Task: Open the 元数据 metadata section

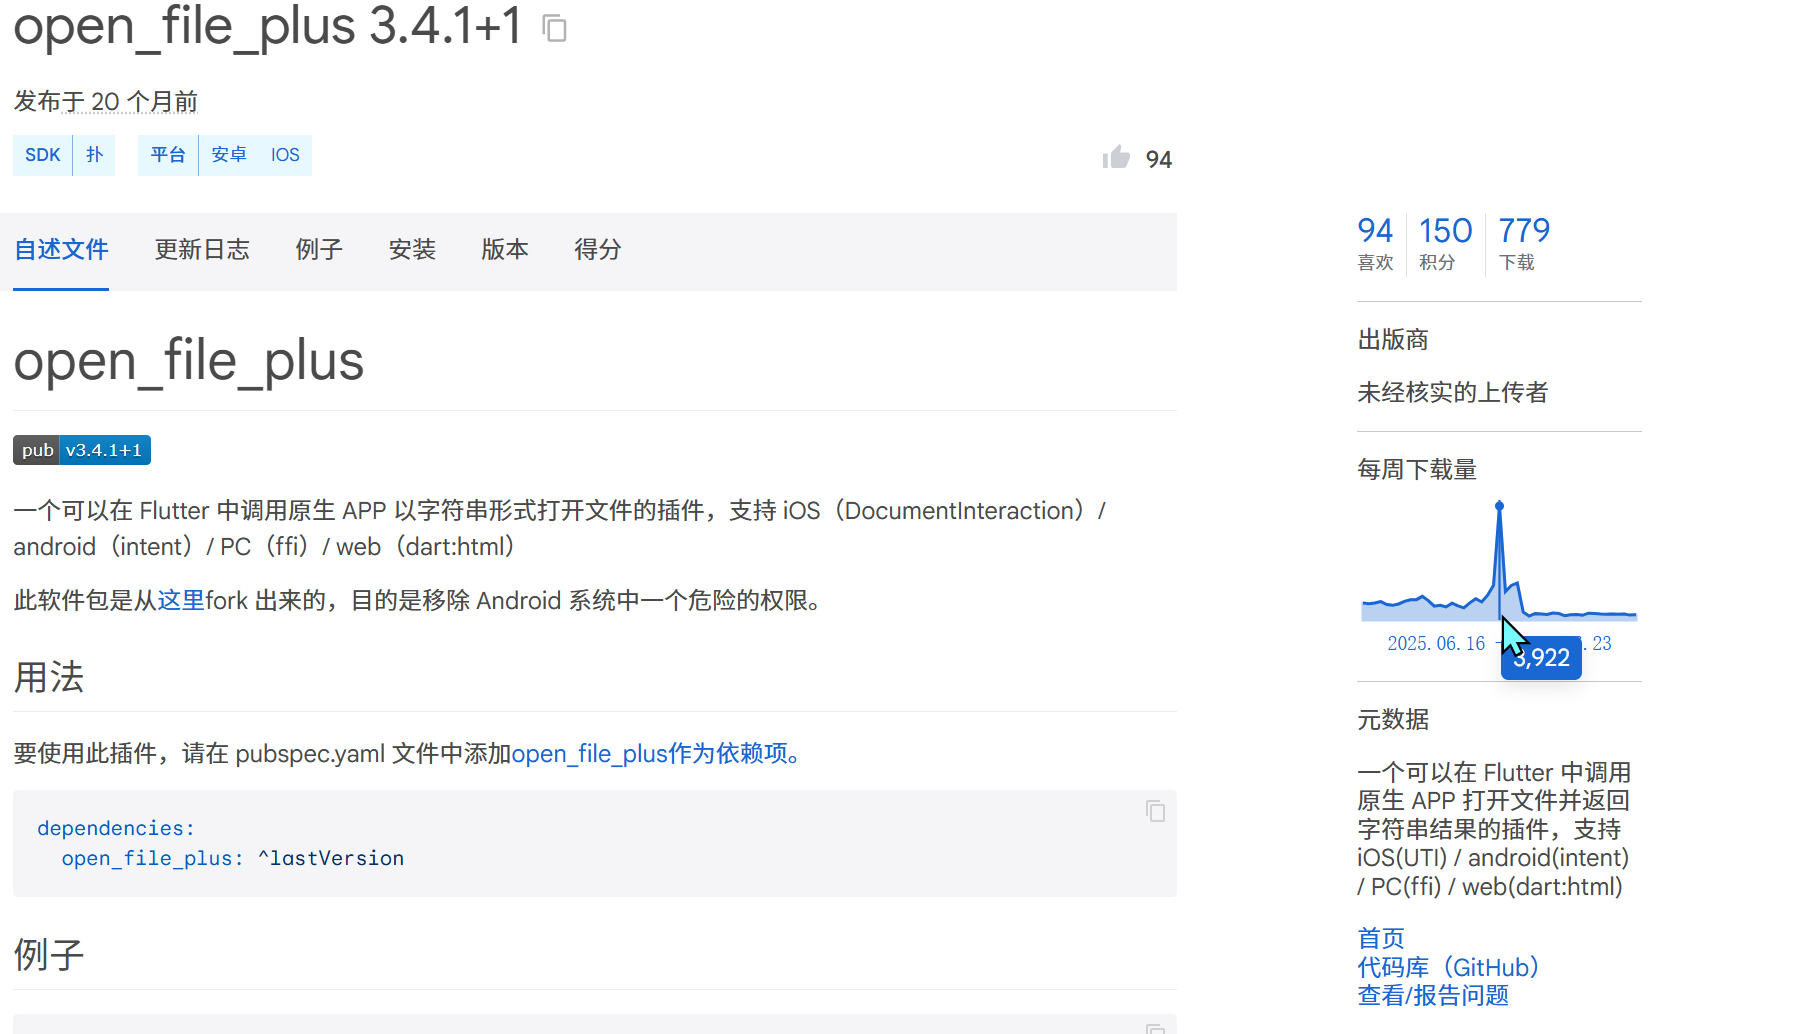Action: pyautogui.click(x=1393, y=720)
